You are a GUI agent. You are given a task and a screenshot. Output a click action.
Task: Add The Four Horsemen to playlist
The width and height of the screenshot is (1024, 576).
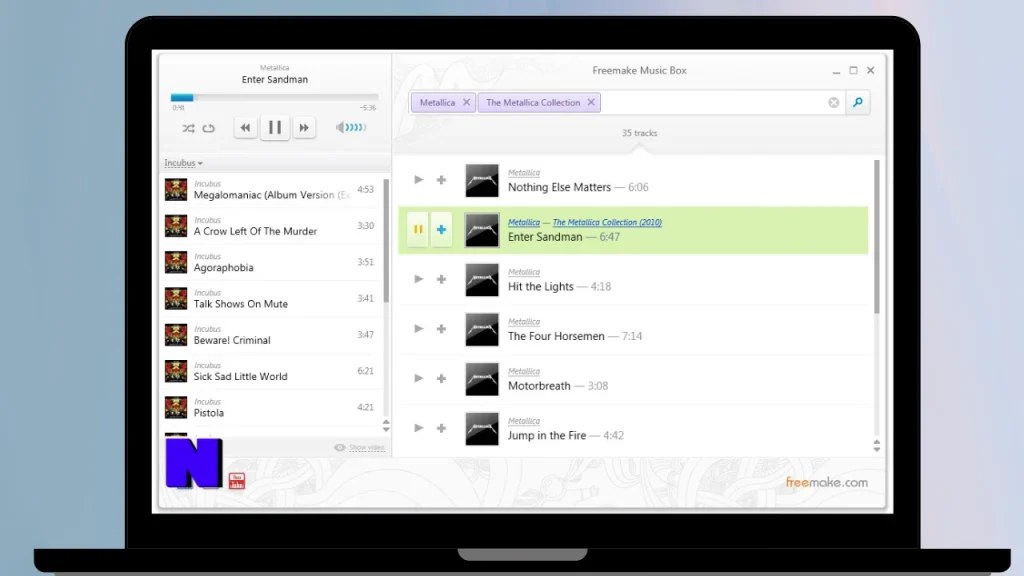pos(441,328)
